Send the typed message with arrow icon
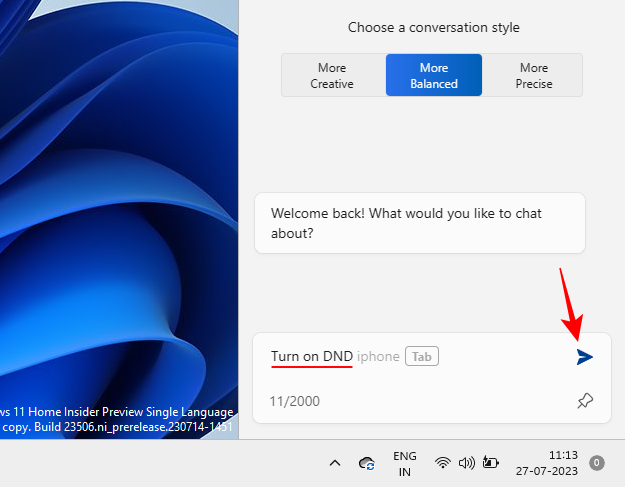 pyautogui.click(x=585, y=357)
